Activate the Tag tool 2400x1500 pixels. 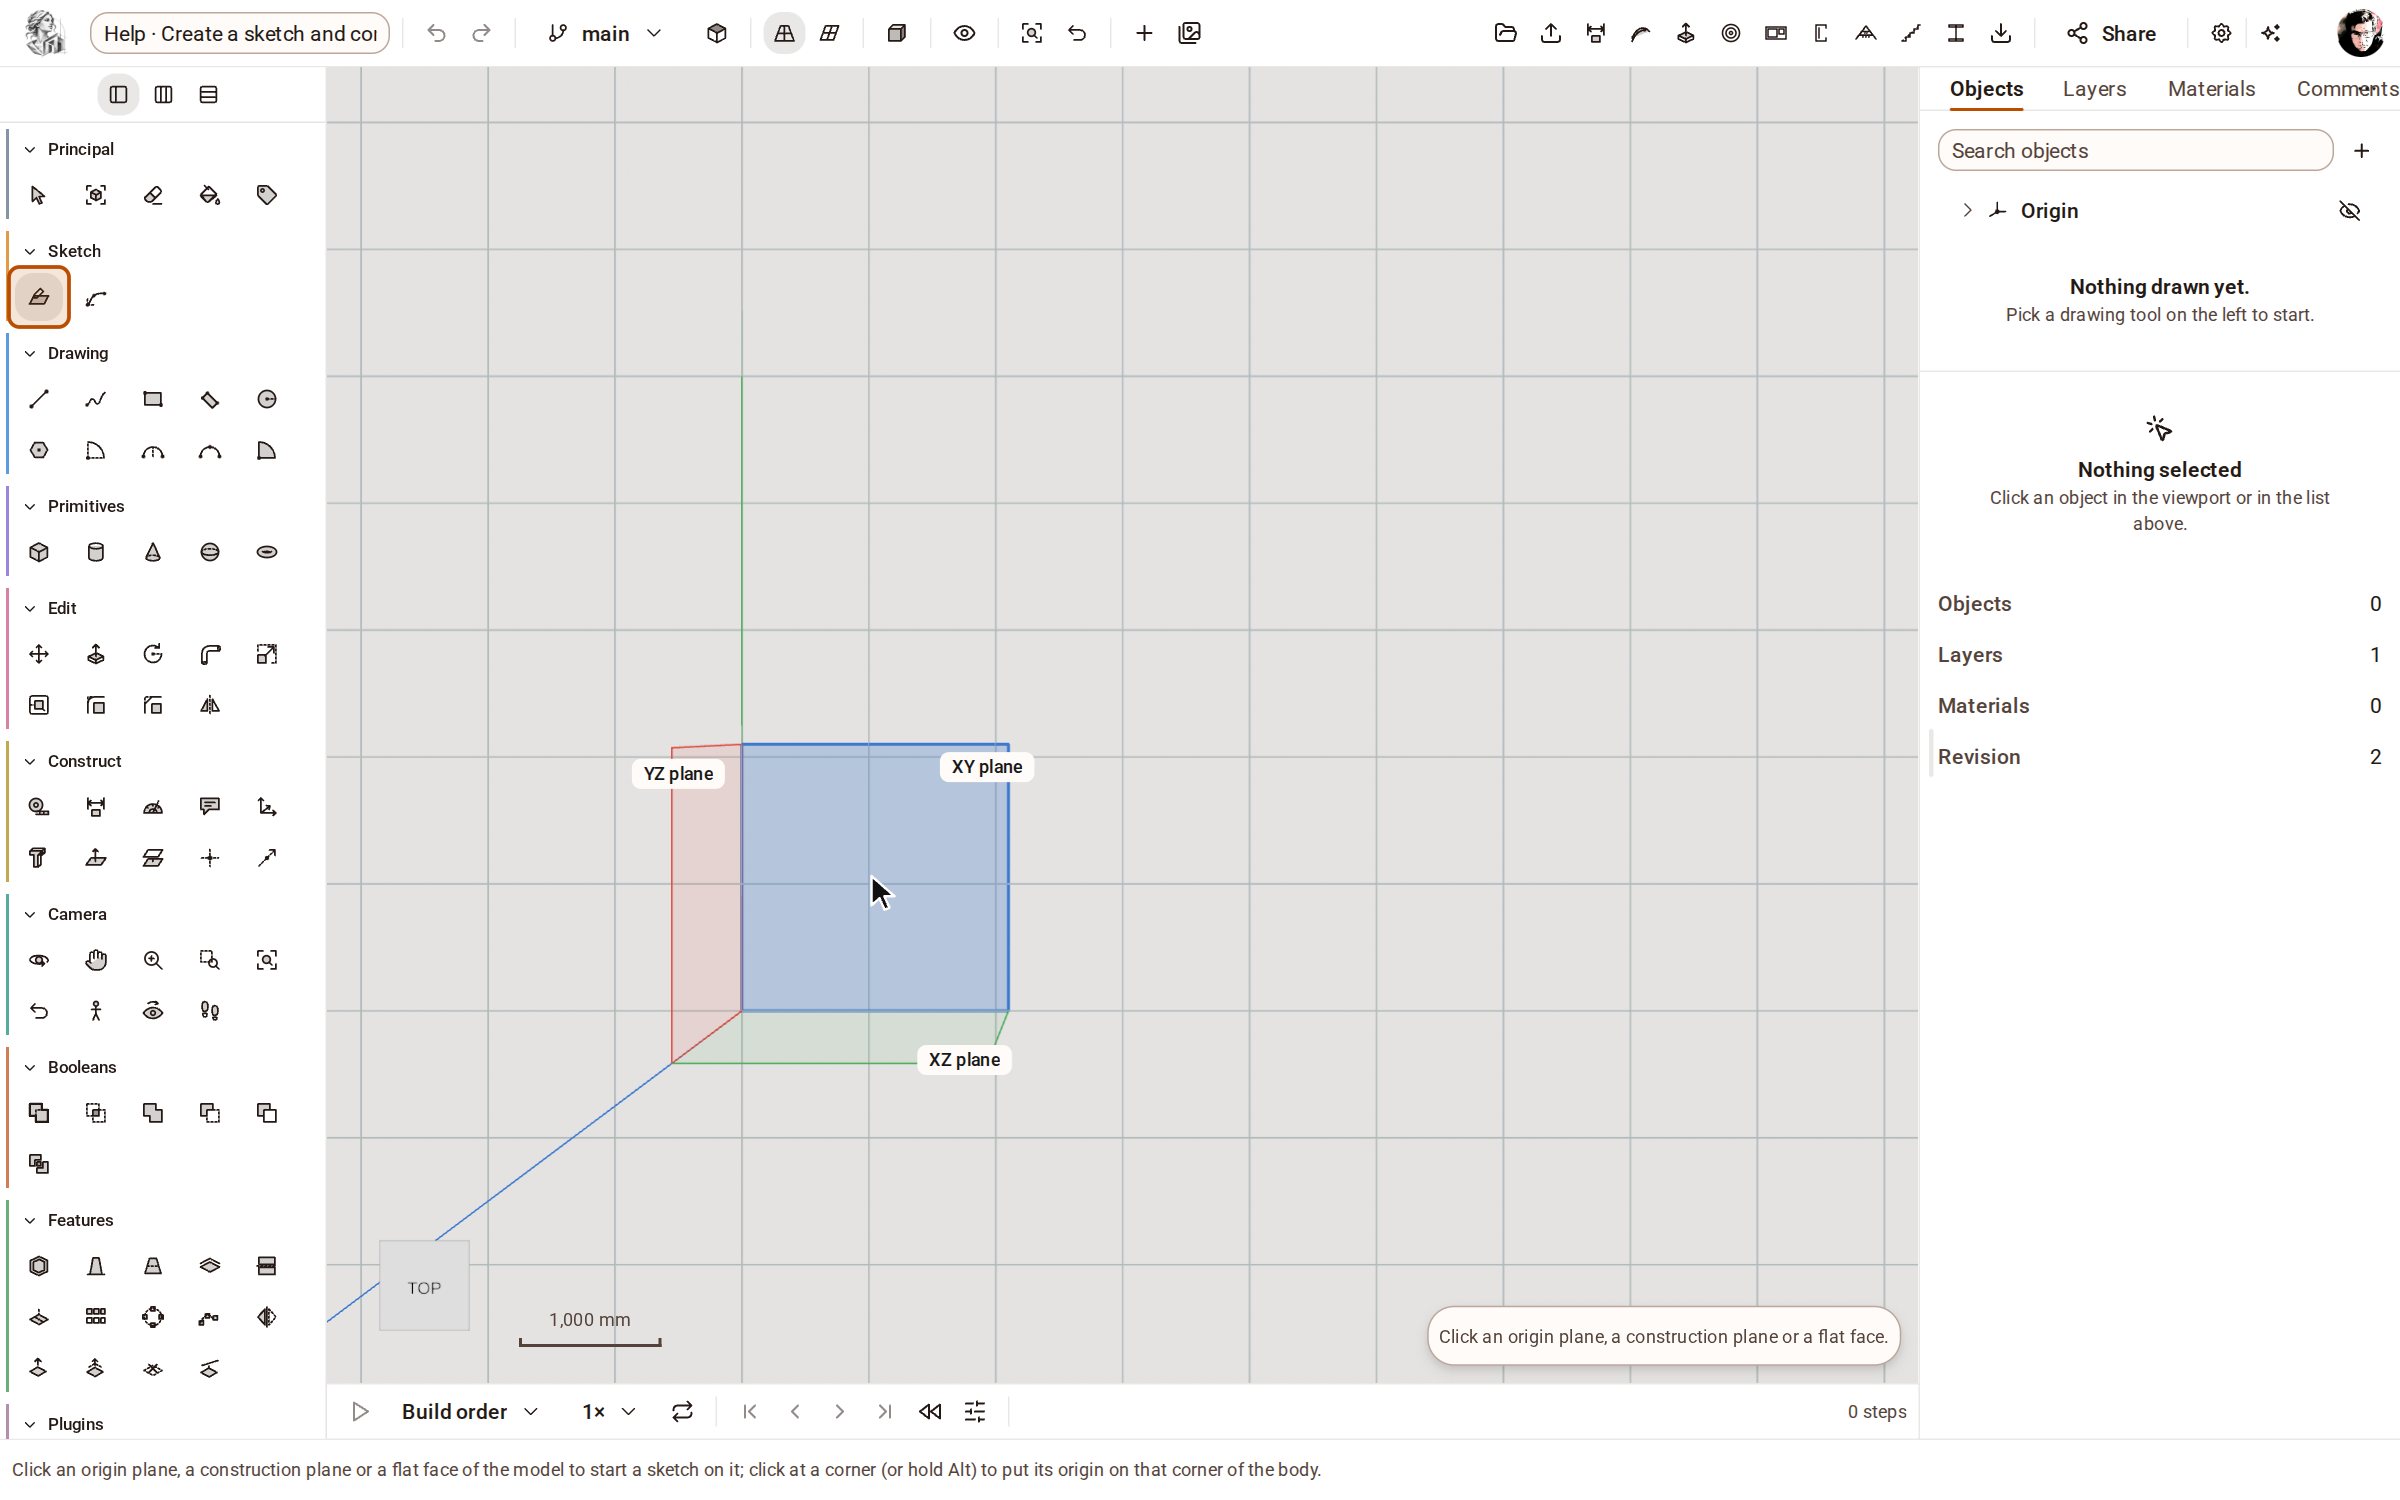[266, 195]
